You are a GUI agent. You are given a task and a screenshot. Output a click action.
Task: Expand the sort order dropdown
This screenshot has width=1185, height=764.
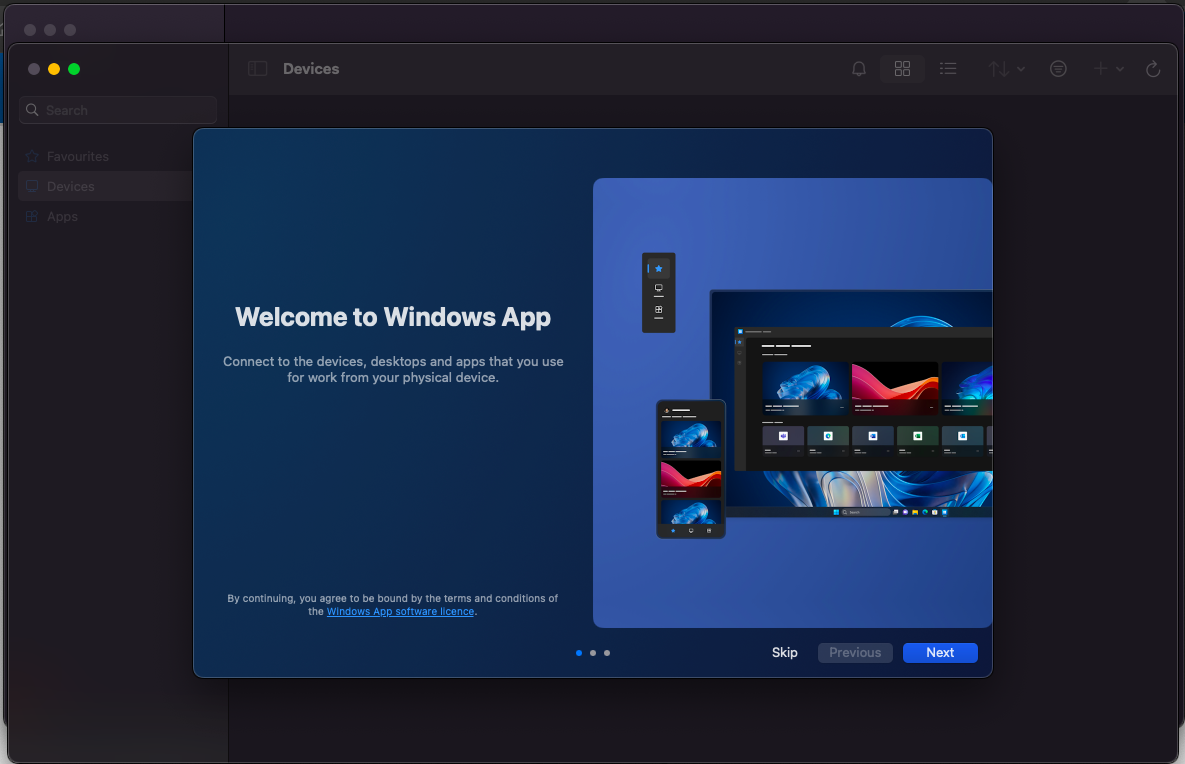[x=1006, y=69]
